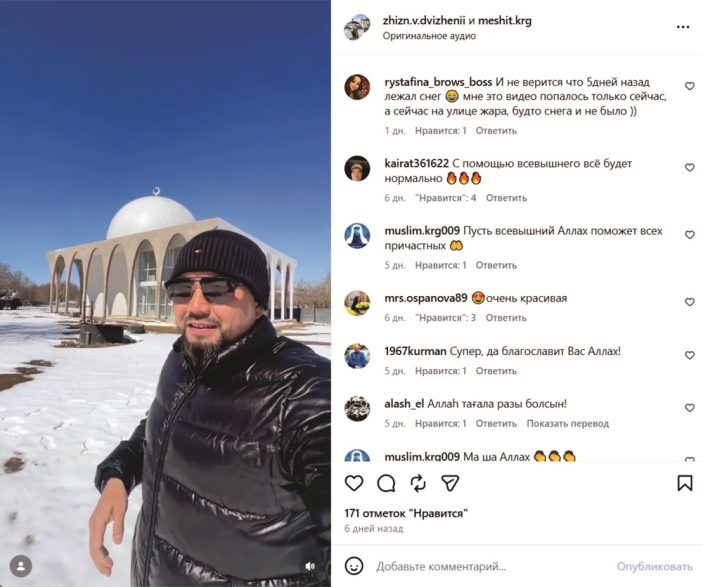Open three-dots more options menu
The height and width of the screenshot is (587, 703).
pyautogui.click(x=683, y=27)
